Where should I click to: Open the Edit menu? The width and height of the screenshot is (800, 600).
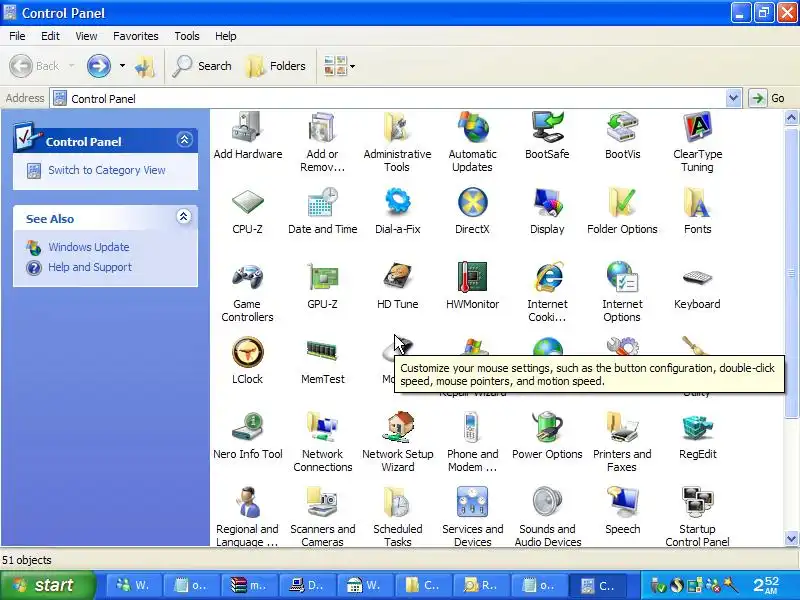(50, 36)
